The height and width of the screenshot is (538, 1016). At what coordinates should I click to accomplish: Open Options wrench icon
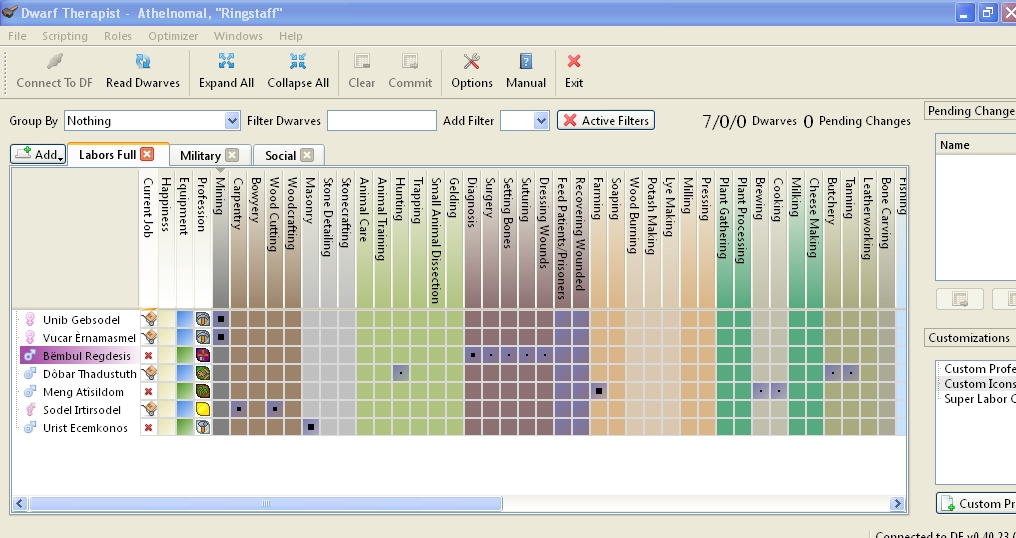(472, 62)
